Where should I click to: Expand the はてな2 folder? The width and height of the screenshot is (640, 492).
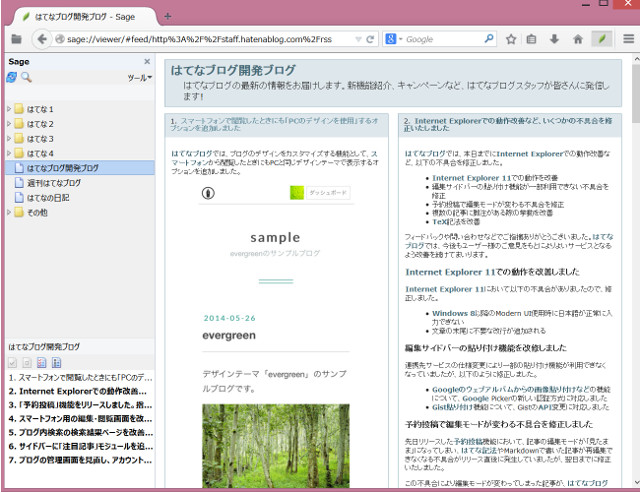pos(9,124)
